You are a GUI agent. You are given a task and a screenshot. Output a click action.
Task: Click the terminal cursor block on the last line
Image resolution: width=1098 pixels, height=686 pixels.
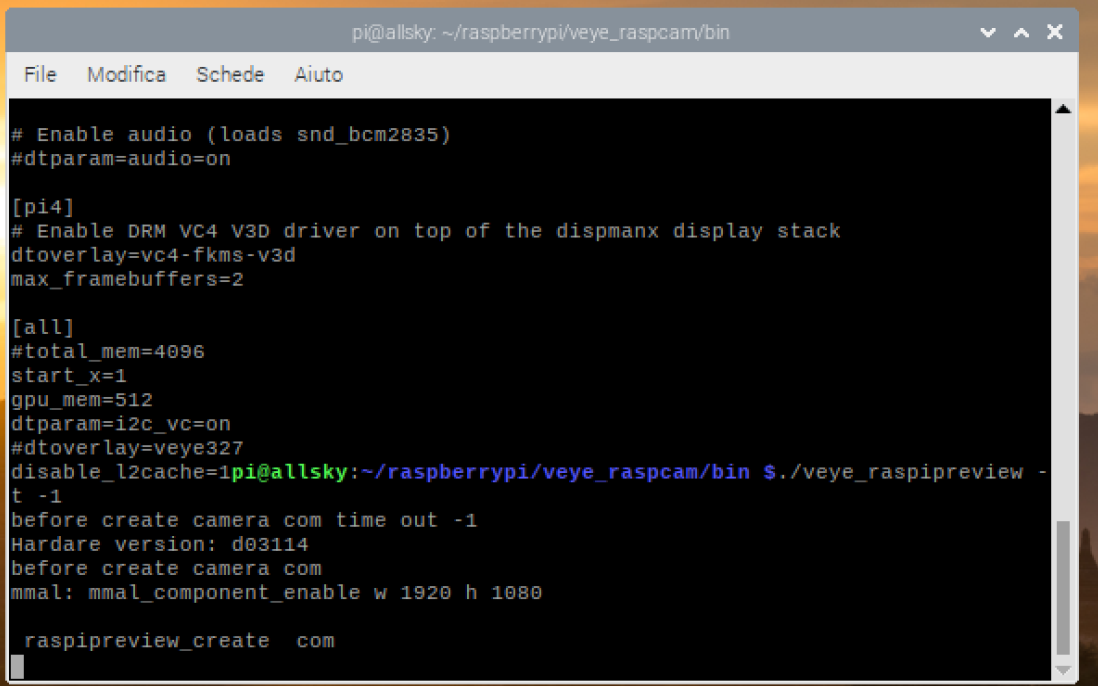point(17,666)
